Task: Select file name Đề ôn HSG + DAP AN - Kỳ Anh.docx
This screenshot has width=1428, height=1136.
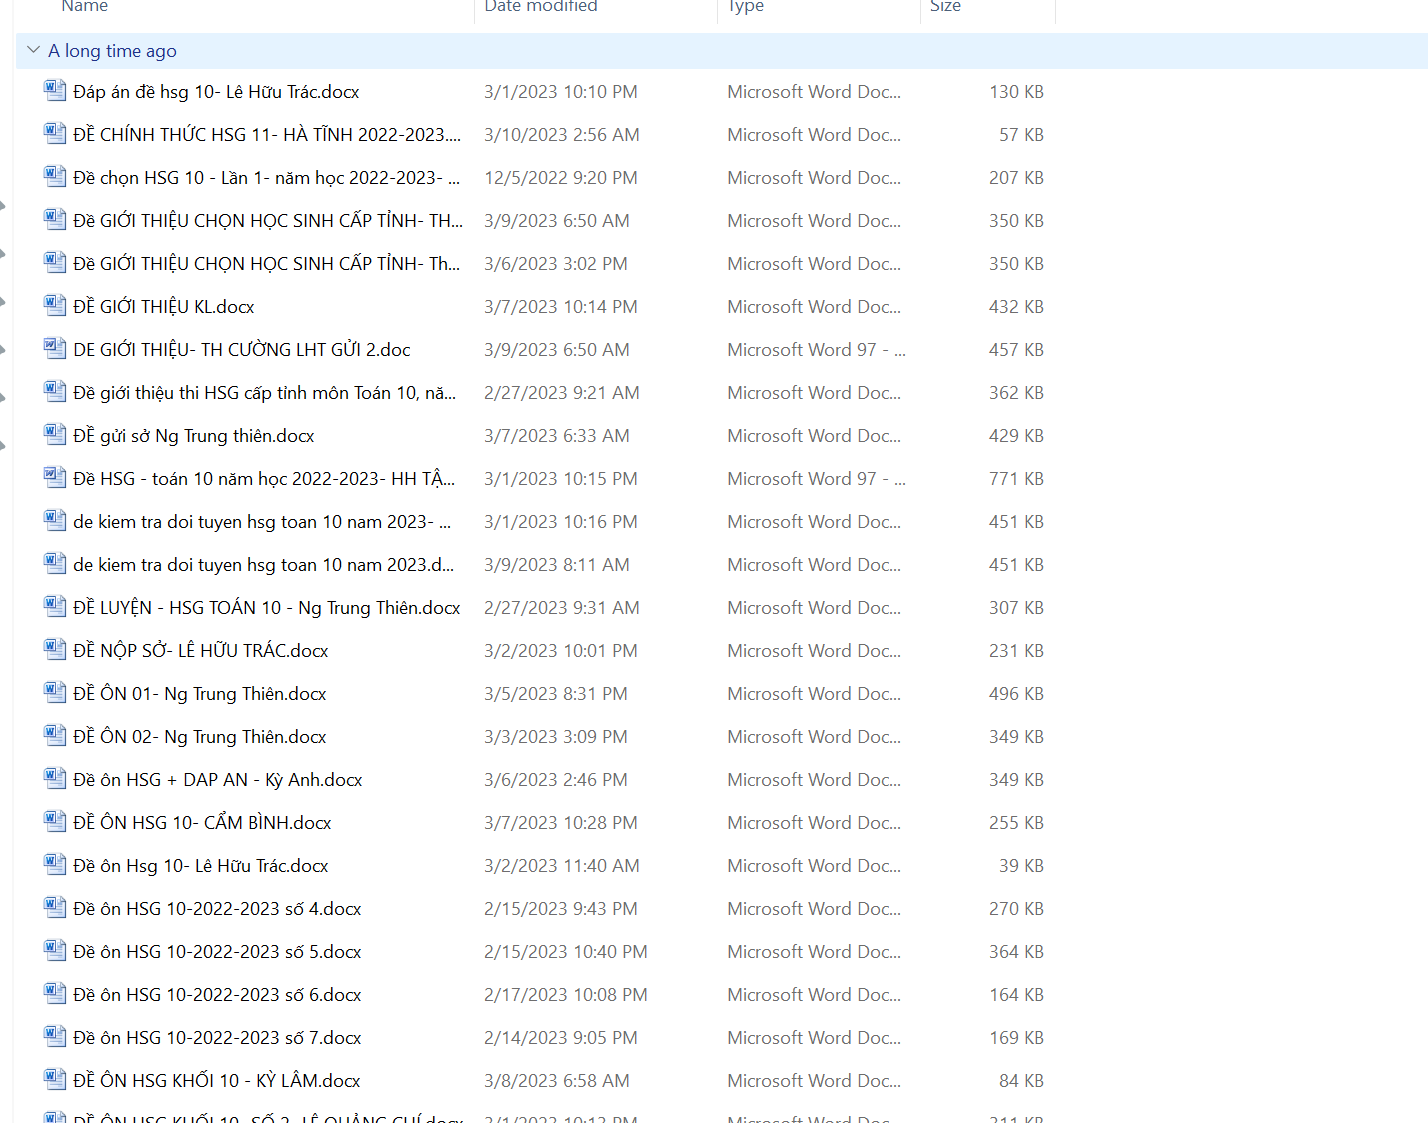Action: click(218, 780)
